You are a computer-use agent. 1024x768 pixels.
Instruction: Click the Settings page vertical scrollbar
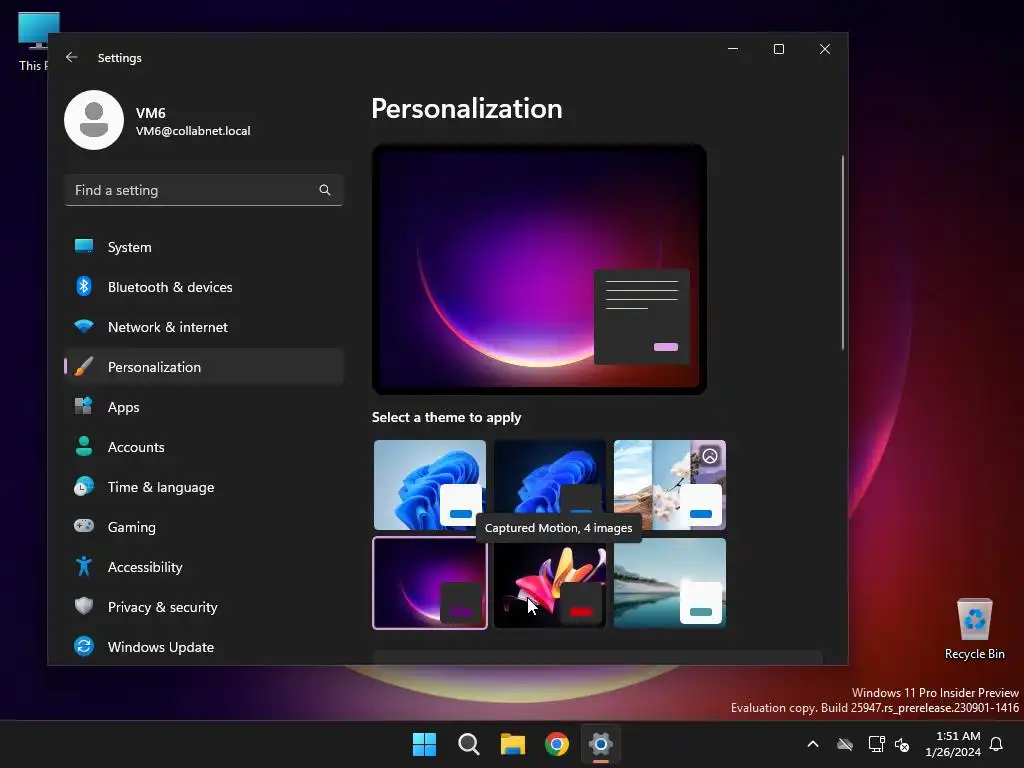point(842,253)
